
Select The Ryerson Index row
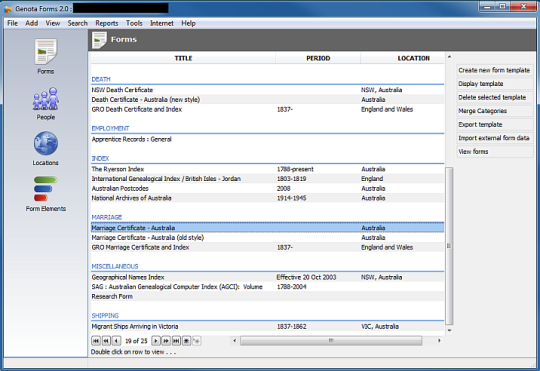point(267,169)
